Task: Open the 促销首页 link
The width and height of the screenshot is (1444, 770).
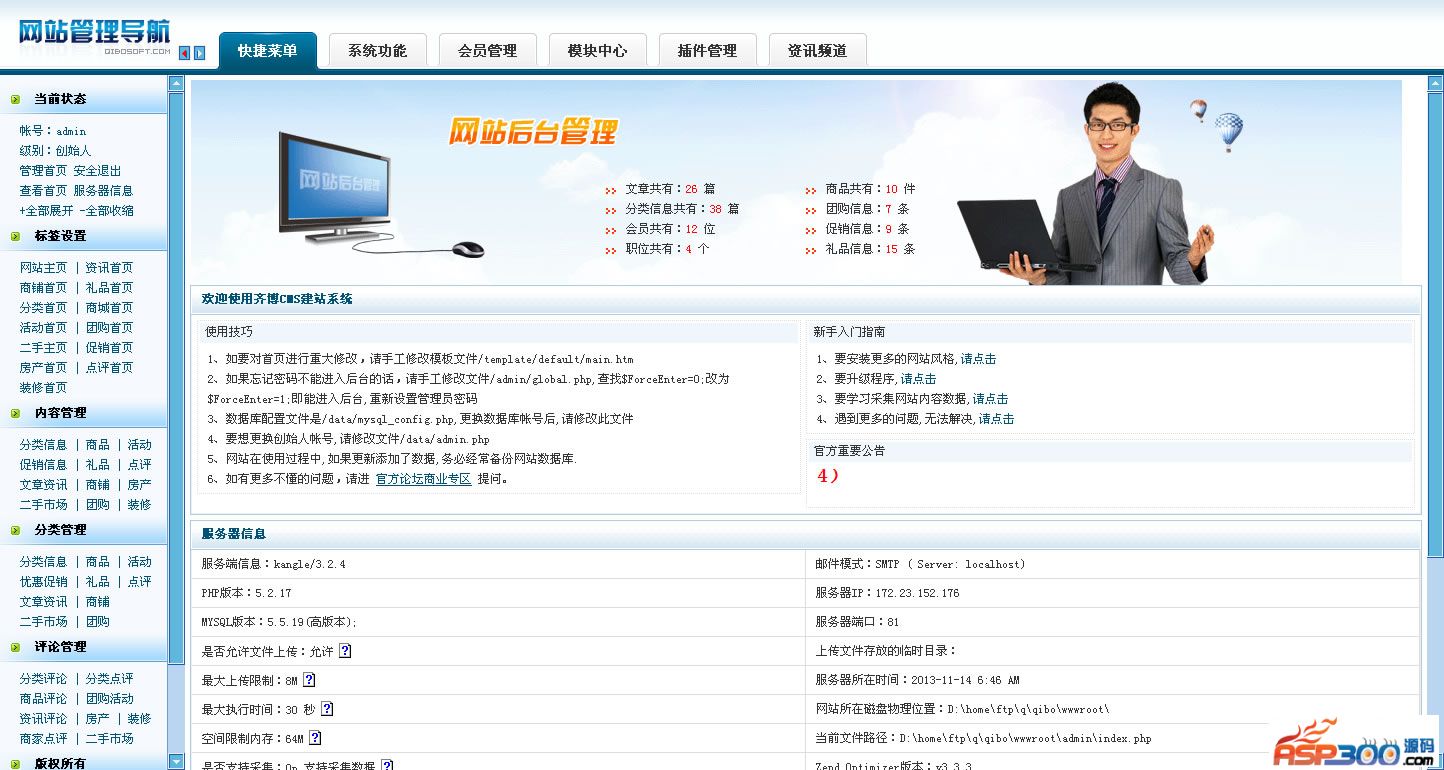Action: point(109,348)
